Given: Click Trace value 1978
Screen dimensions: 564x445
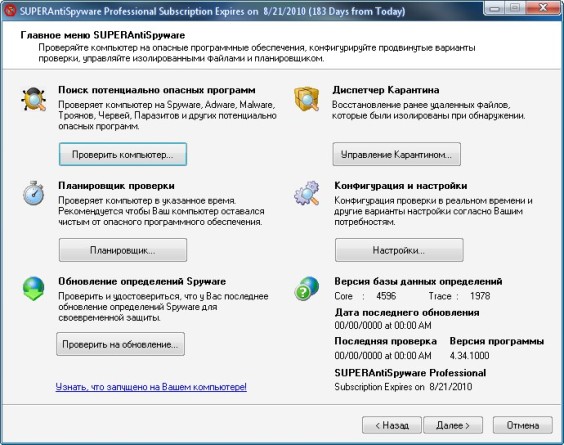Looking at the screenshot, I should coord(480,296).
